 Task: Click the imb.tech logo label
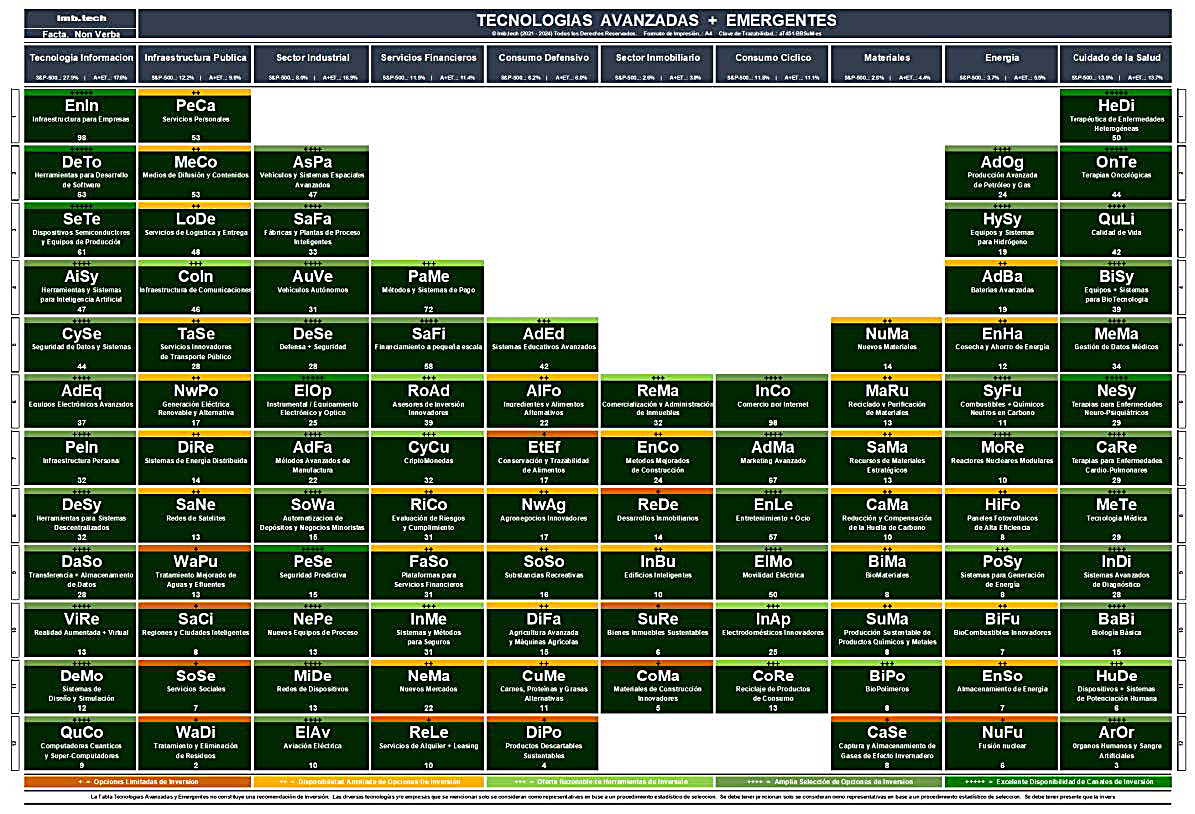[x=81, y=18]
